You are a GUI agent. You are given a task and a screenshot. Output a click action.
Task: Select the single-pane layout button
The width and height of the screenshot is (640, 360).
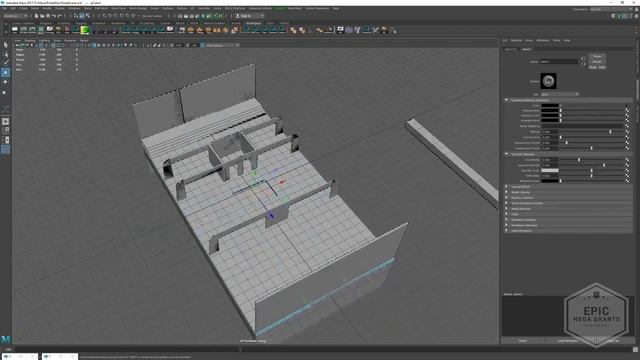click(x=5, y=122)
